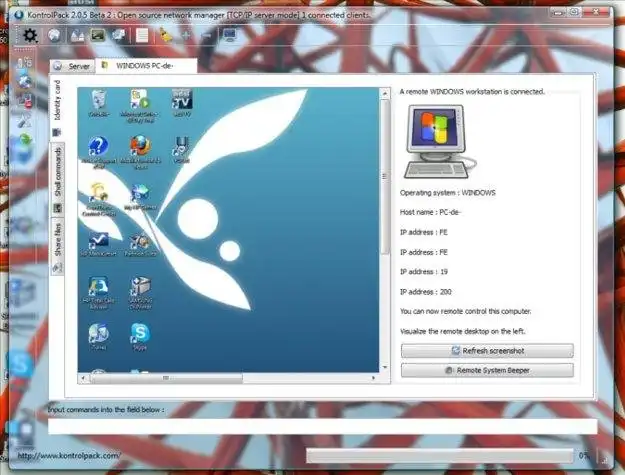Click the Windows monitor image in identity panel
625x475 pixels.
click(440, 141)
